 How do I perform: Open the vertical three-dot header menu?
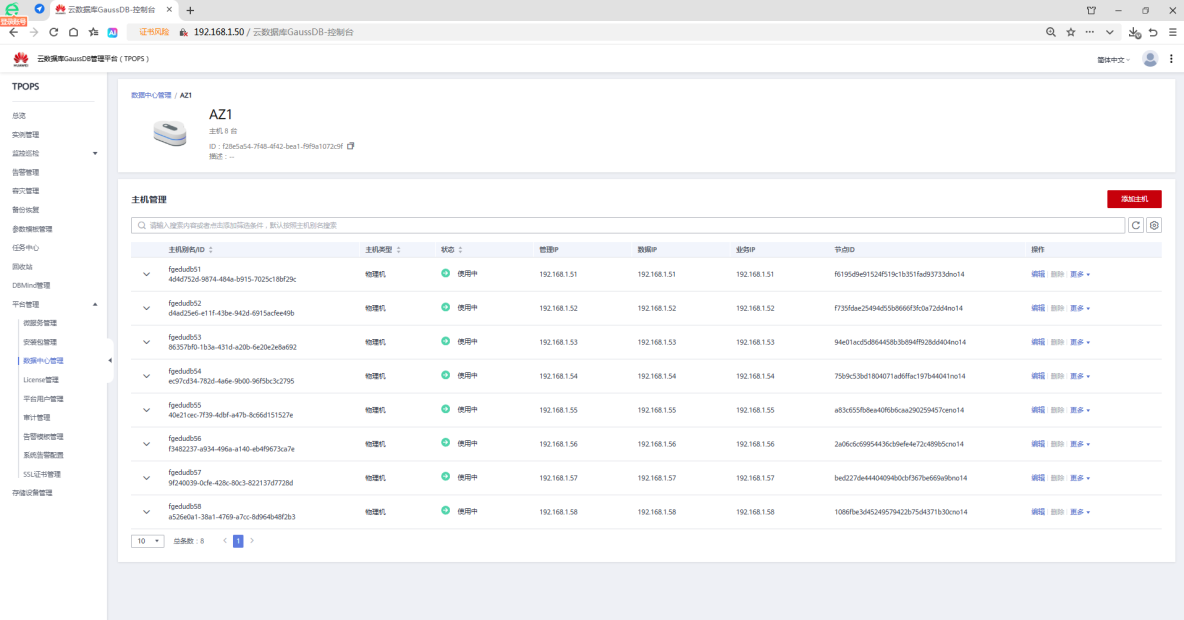[x=1171, y=59]
